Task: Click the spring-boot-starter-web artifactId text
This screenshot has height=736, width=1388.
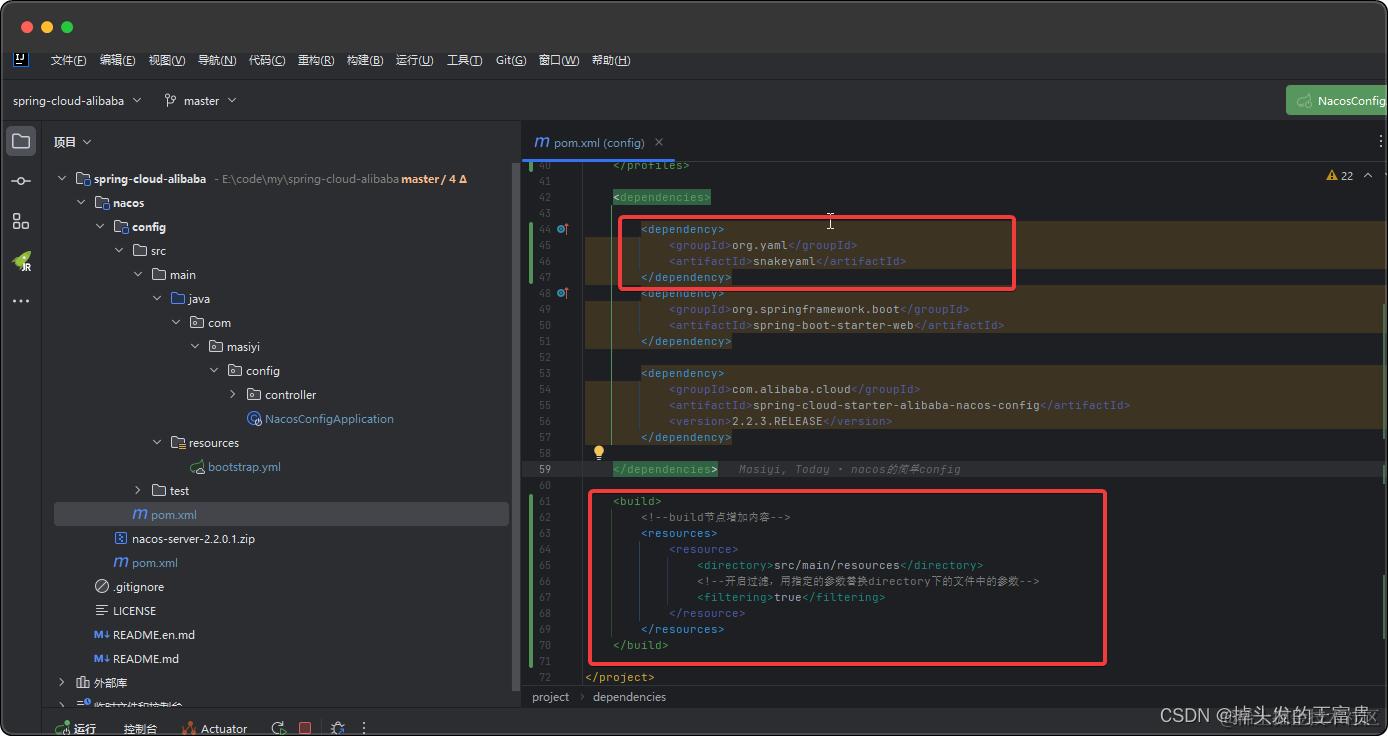Action: tap(833, 325)
